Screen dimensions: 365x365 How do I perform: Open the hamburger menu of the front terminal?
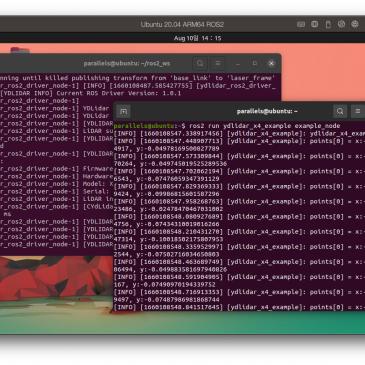pos(358,111)
